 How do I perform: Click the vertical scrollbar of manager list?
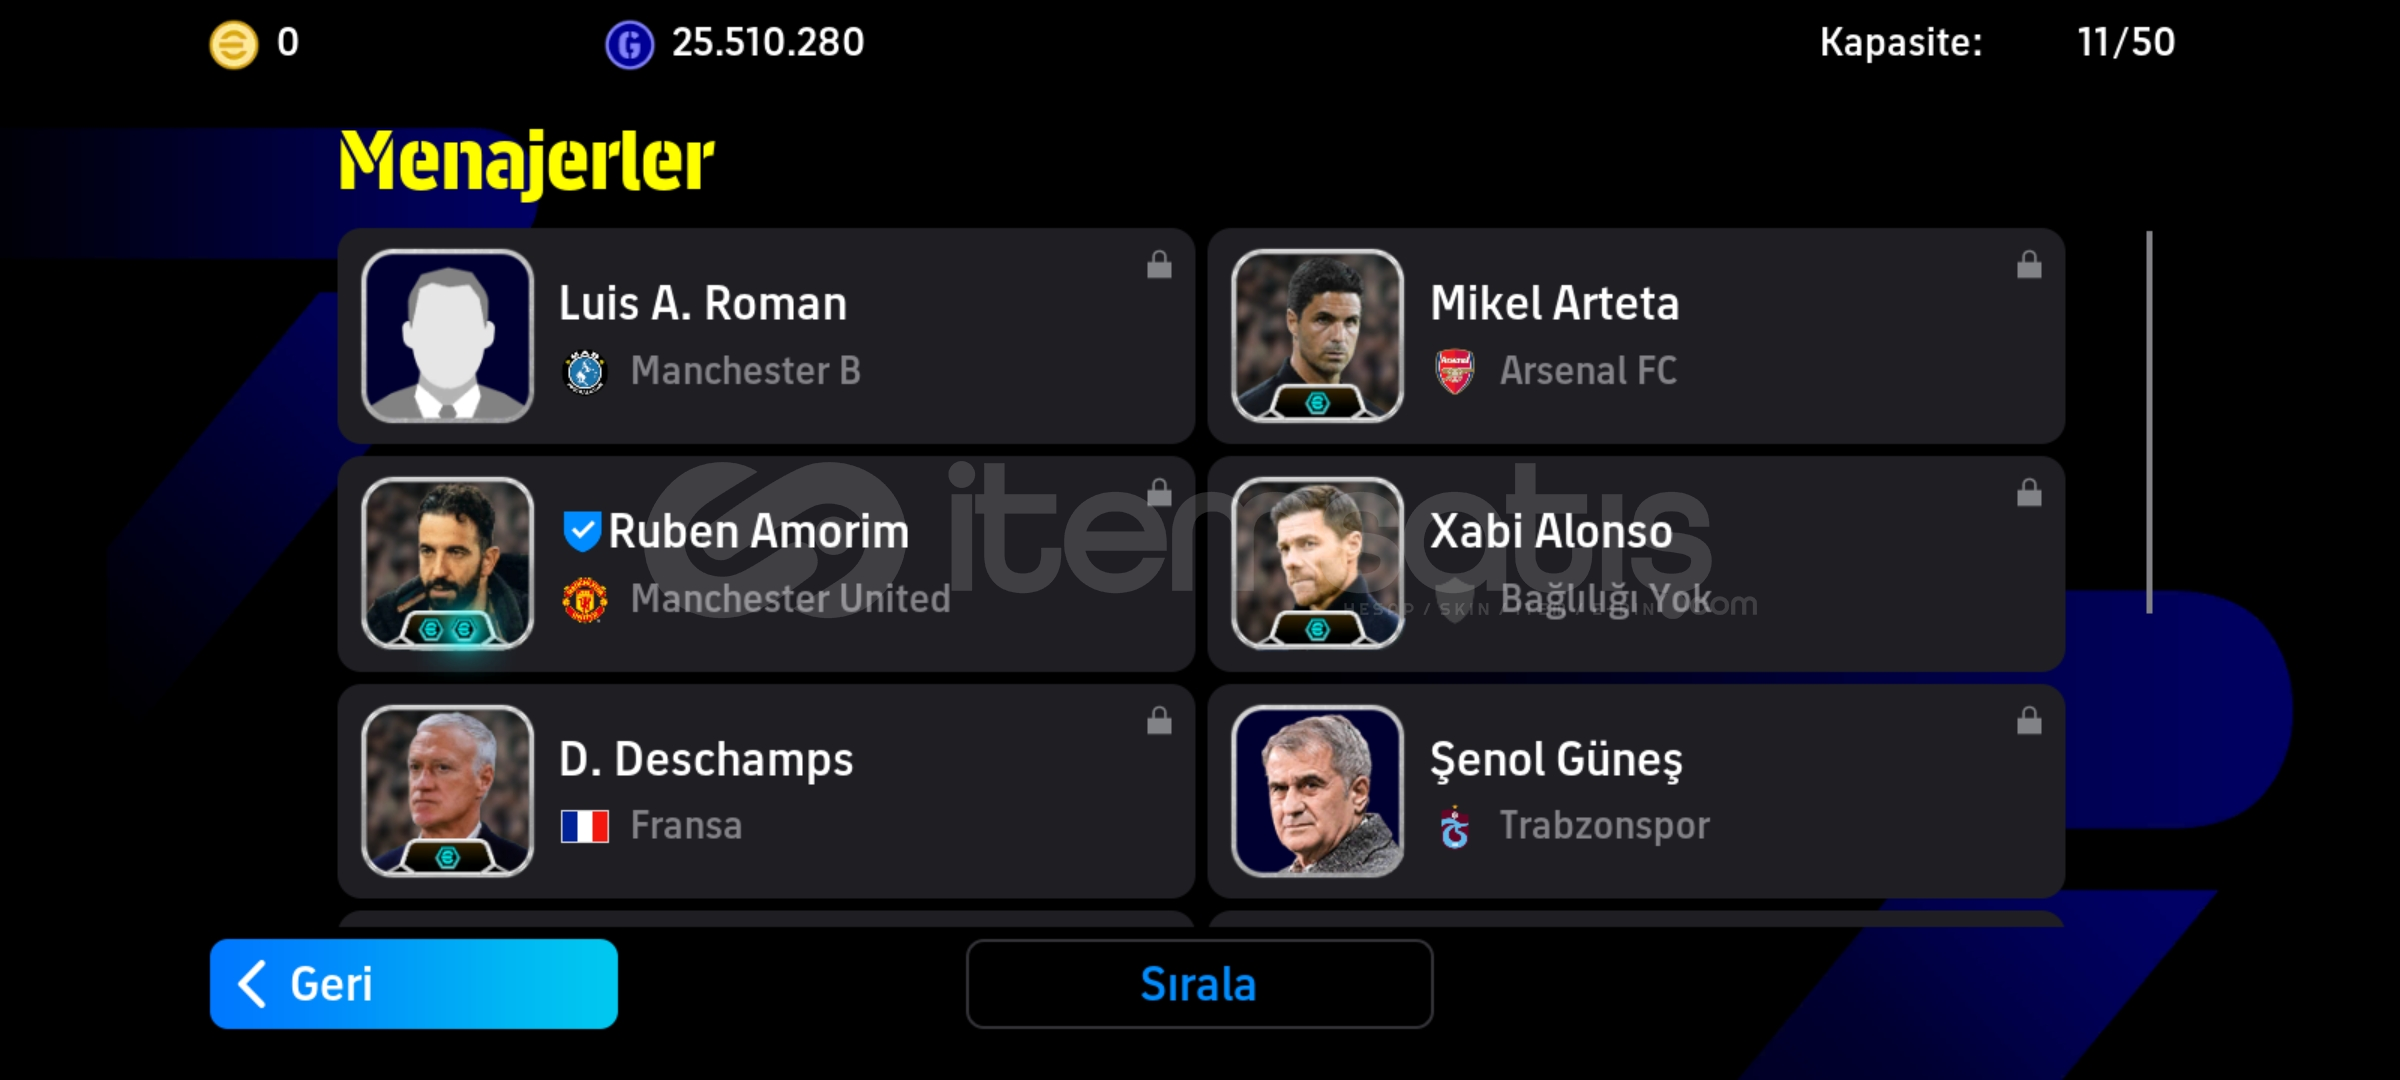tap(2149, 422)
